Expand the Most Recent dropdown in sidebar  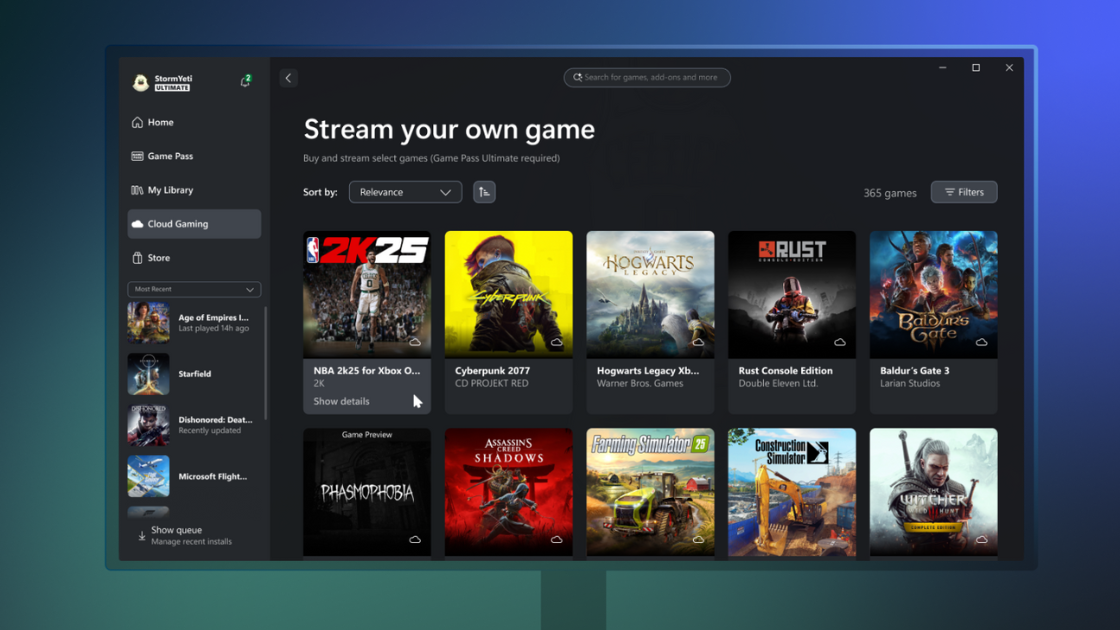coord(194,289)
